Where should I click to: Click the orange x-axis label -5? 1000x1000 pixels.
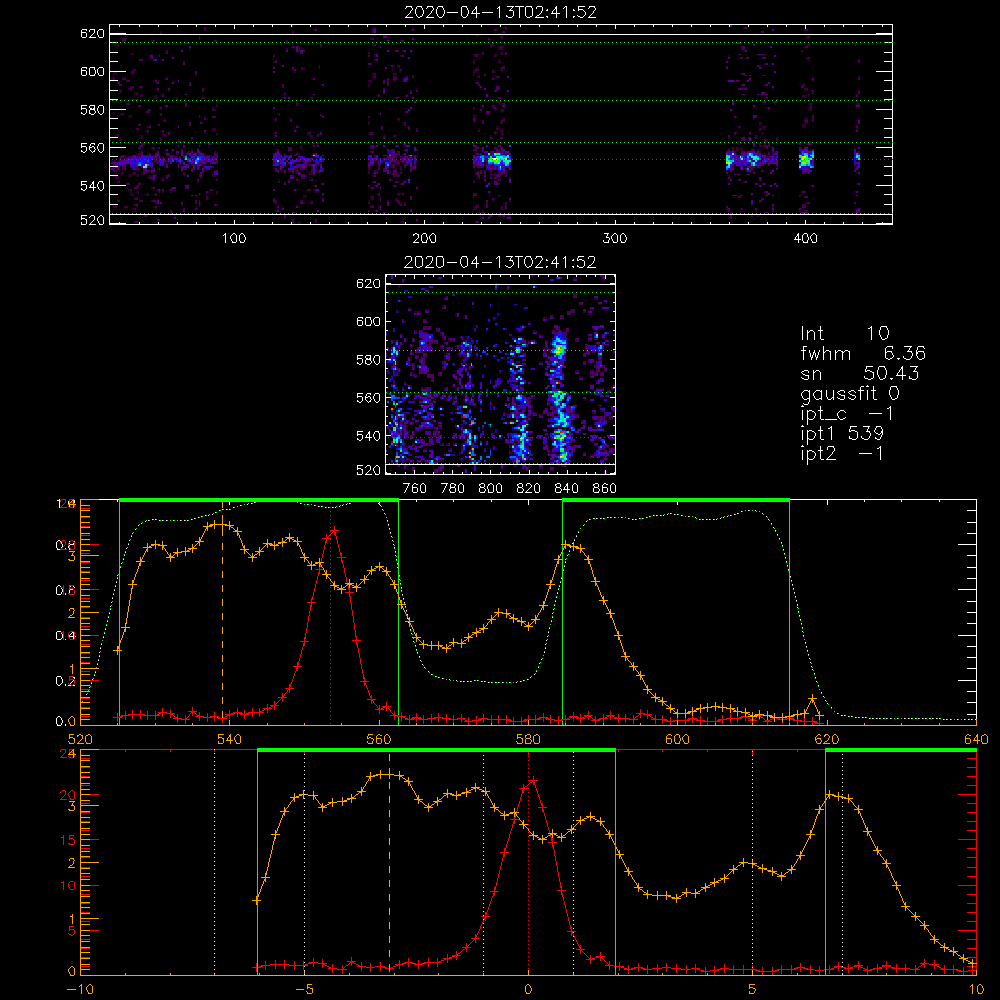[304, 990]
